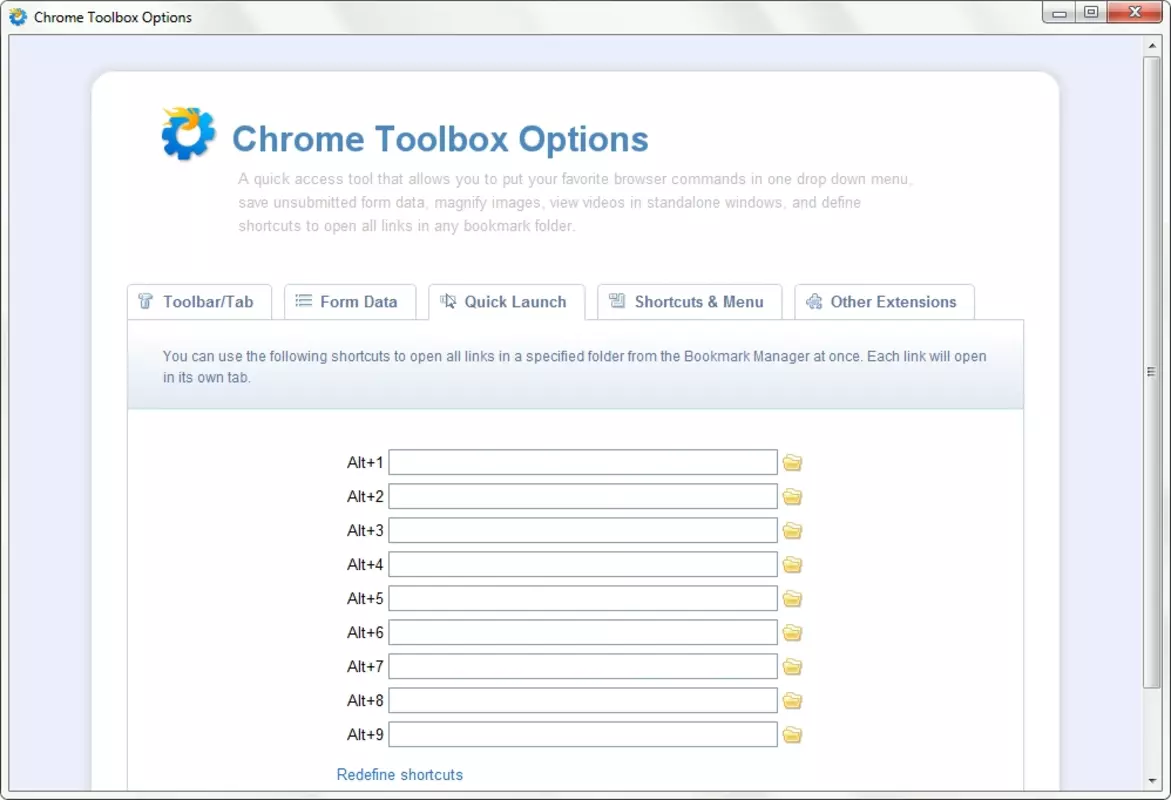This screenshot has width=1171, height=800.
Task: Maximize the Chrome Toolbox Options window
Action: (x=1091, y=13)
